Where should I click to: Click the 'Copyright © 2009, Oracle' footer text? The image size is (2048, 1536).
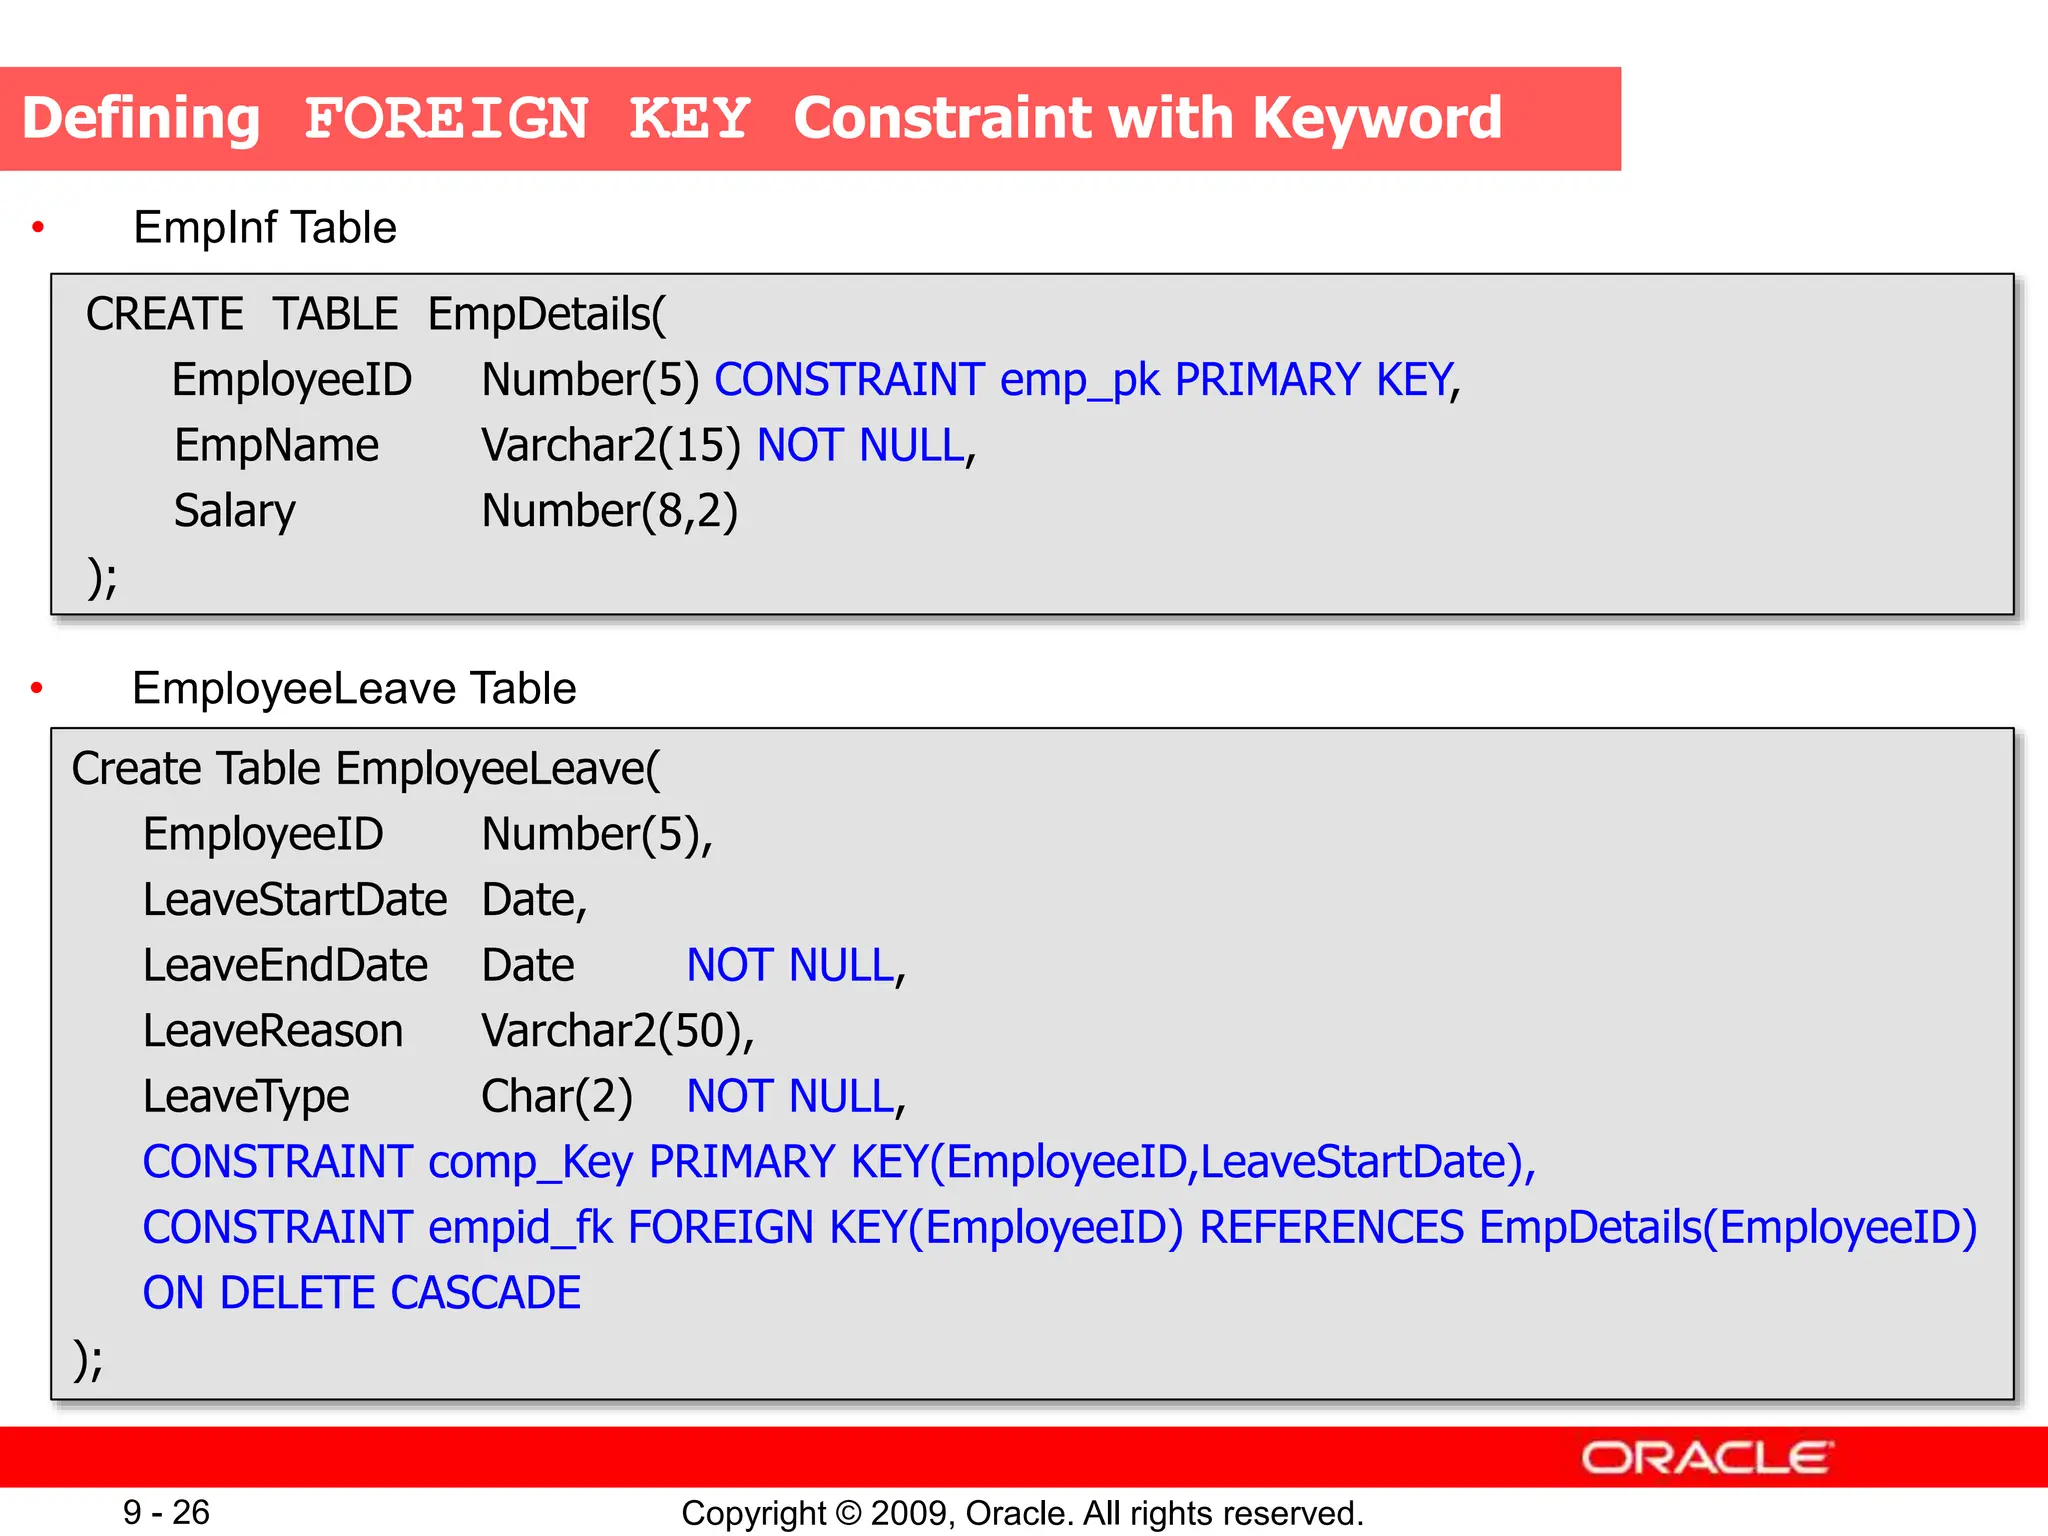pos(1022,1514)
